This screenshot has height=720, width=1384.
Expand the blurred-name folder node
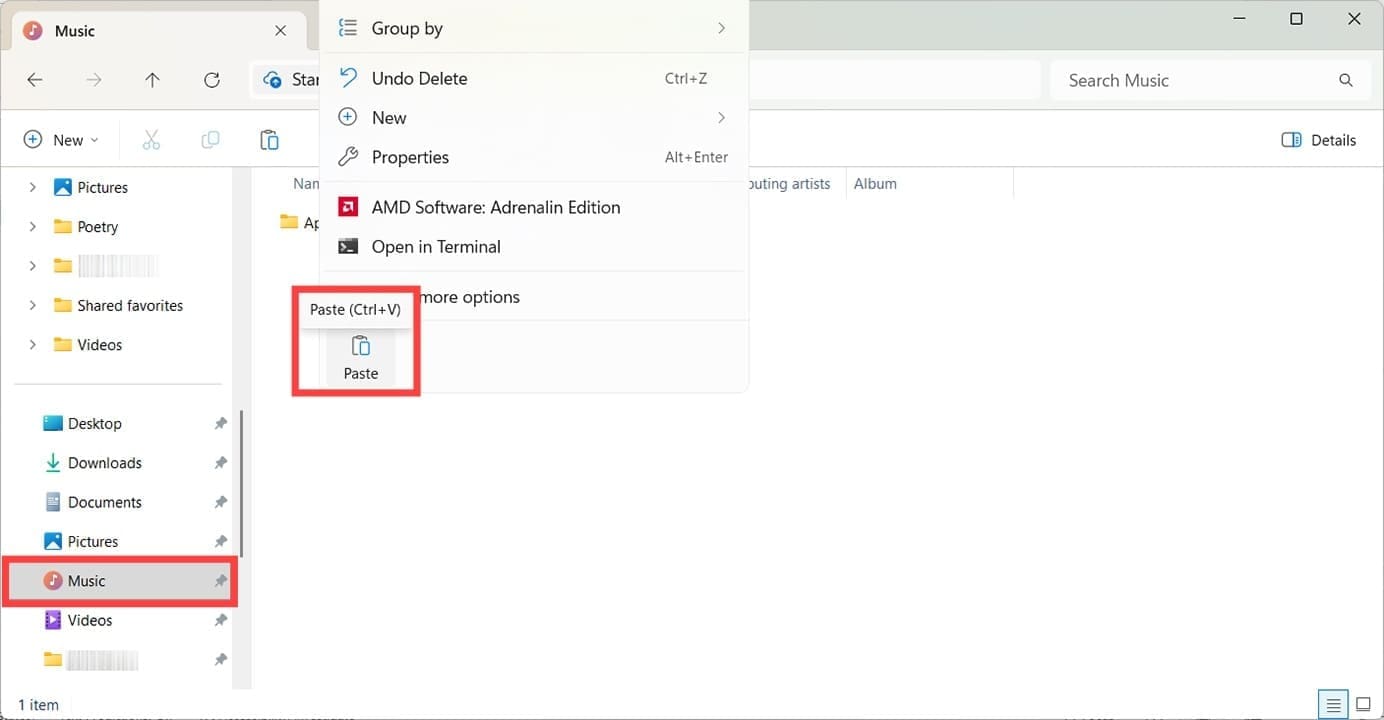click(x=32, y=266)
